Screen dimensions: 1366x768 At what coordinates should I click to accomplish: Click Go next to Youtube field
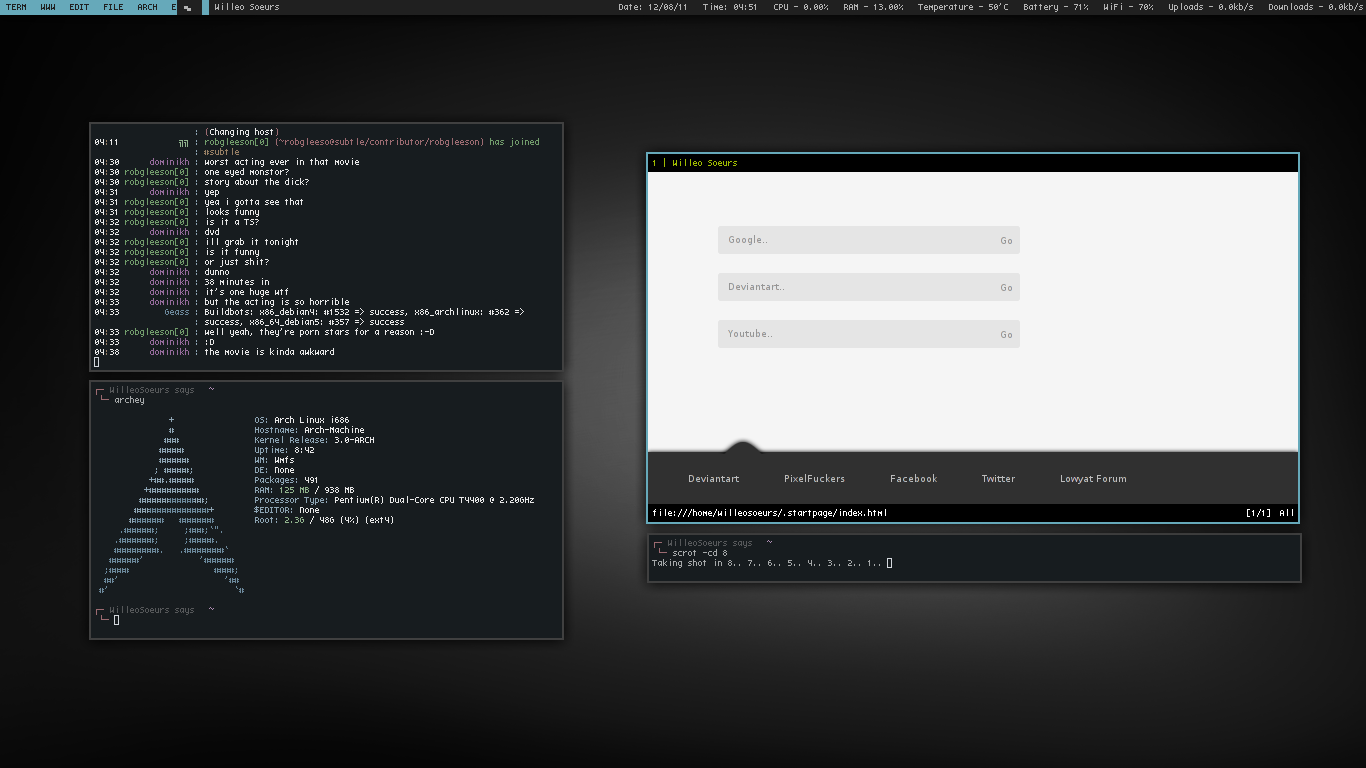tap(1006, 334)
